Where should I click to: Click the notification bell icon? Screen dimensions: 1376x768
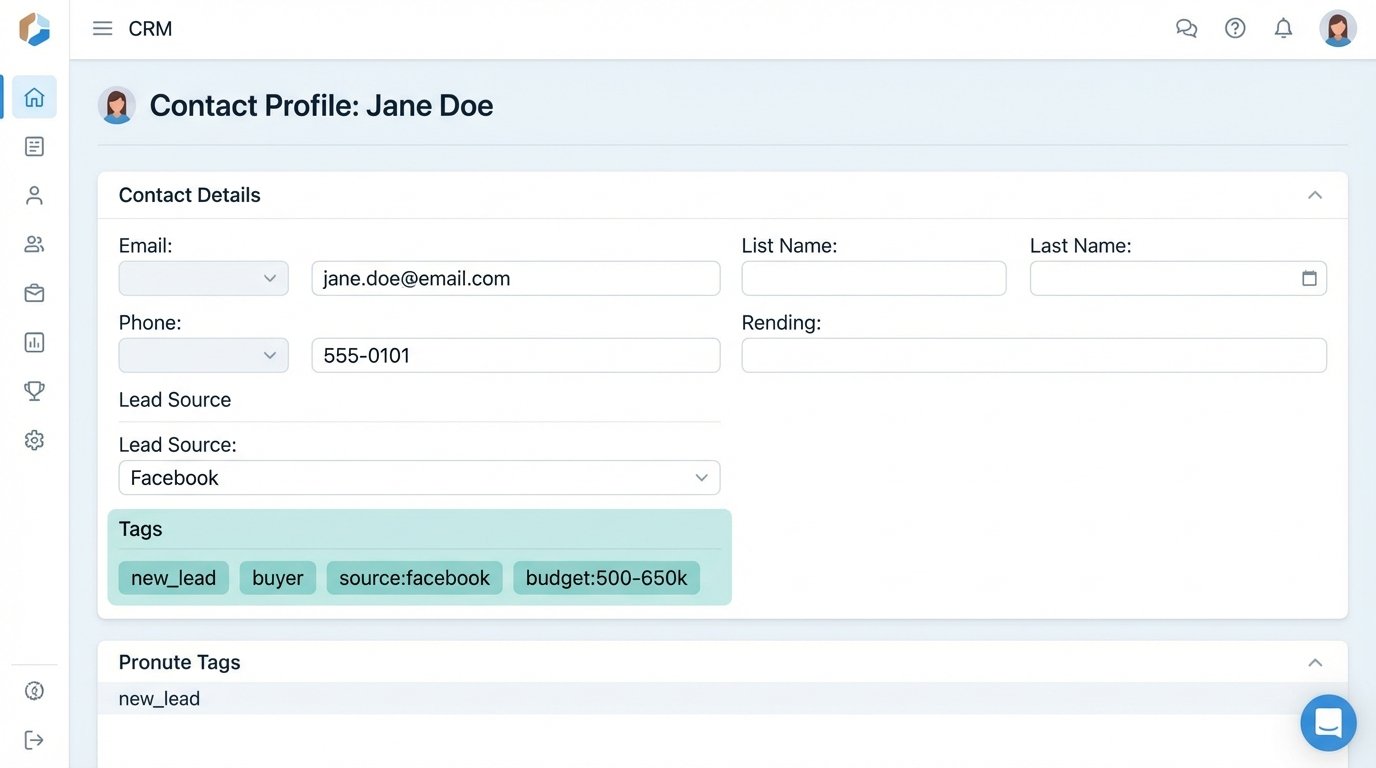[1283, 28]
